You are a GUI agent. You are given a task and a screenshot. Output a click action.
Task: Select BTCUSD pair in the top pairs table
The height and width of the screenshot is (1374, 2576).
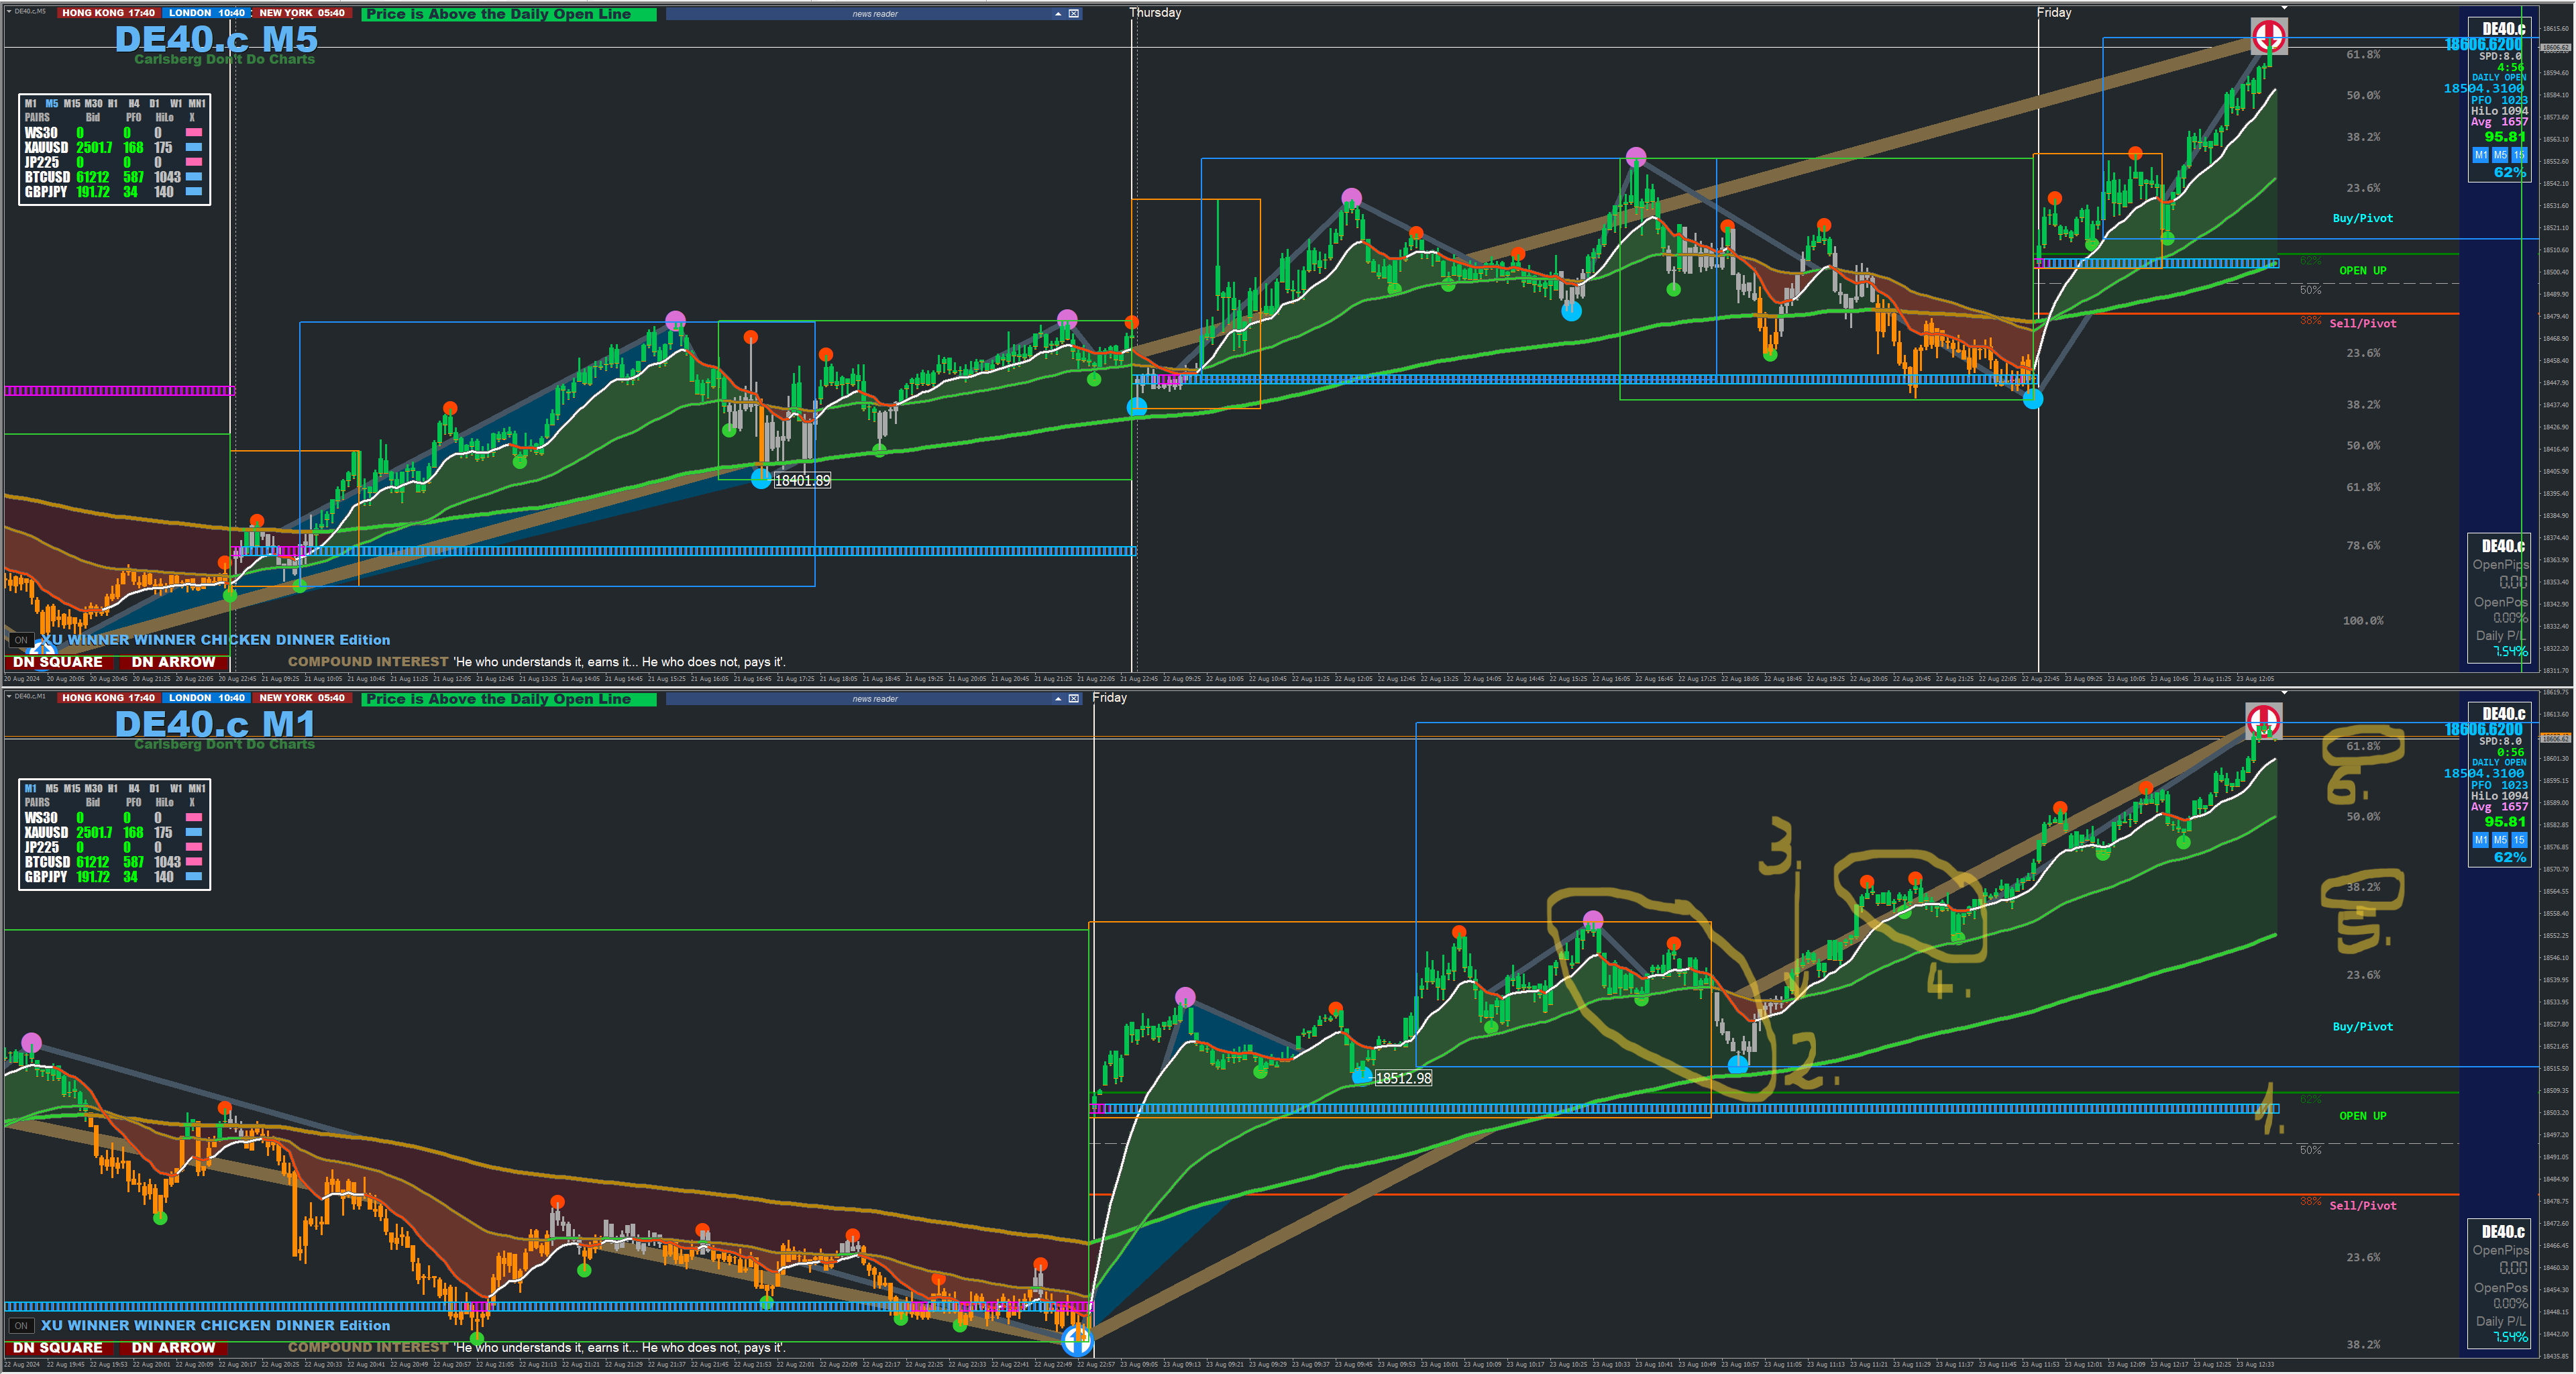pos(46,177)
